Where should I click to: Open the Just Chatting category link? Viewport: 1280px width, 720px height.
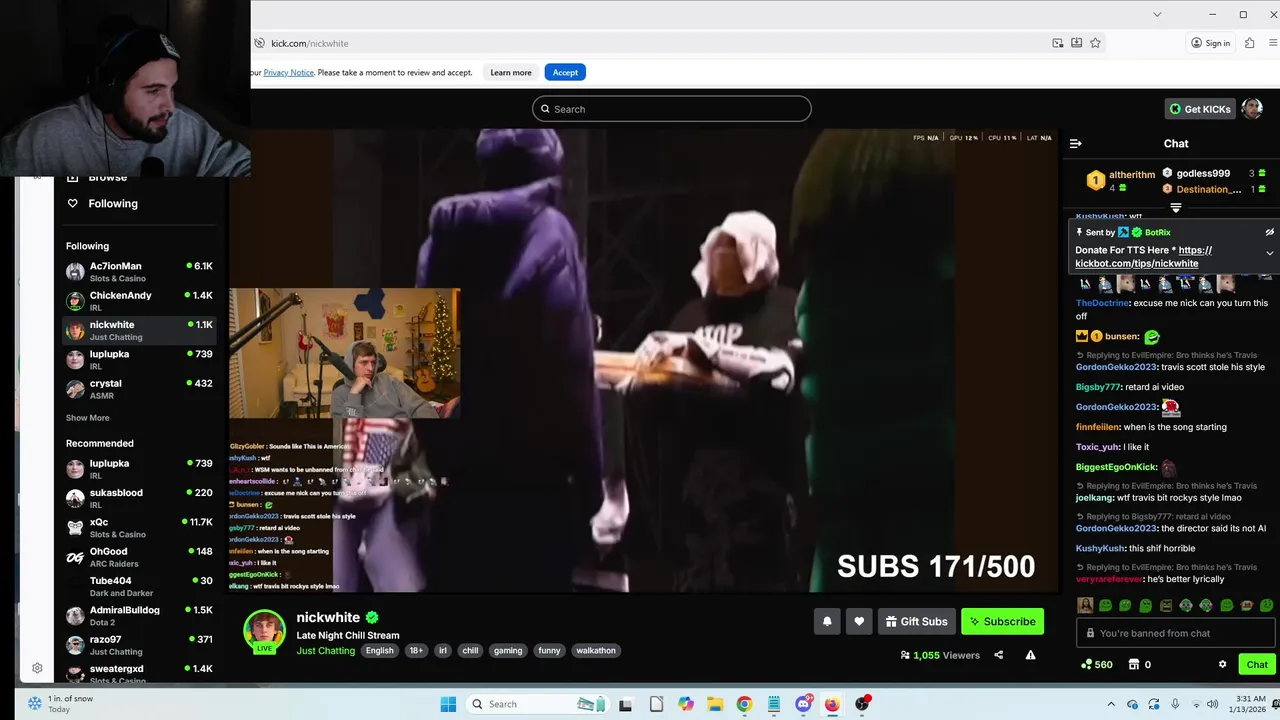326,650
